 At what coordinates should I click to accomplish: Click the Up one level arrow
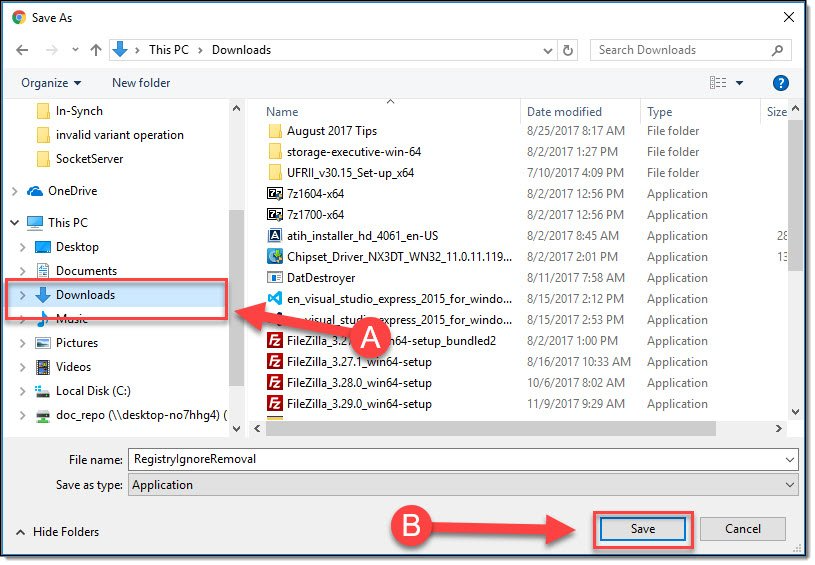(x=96, y=50)
